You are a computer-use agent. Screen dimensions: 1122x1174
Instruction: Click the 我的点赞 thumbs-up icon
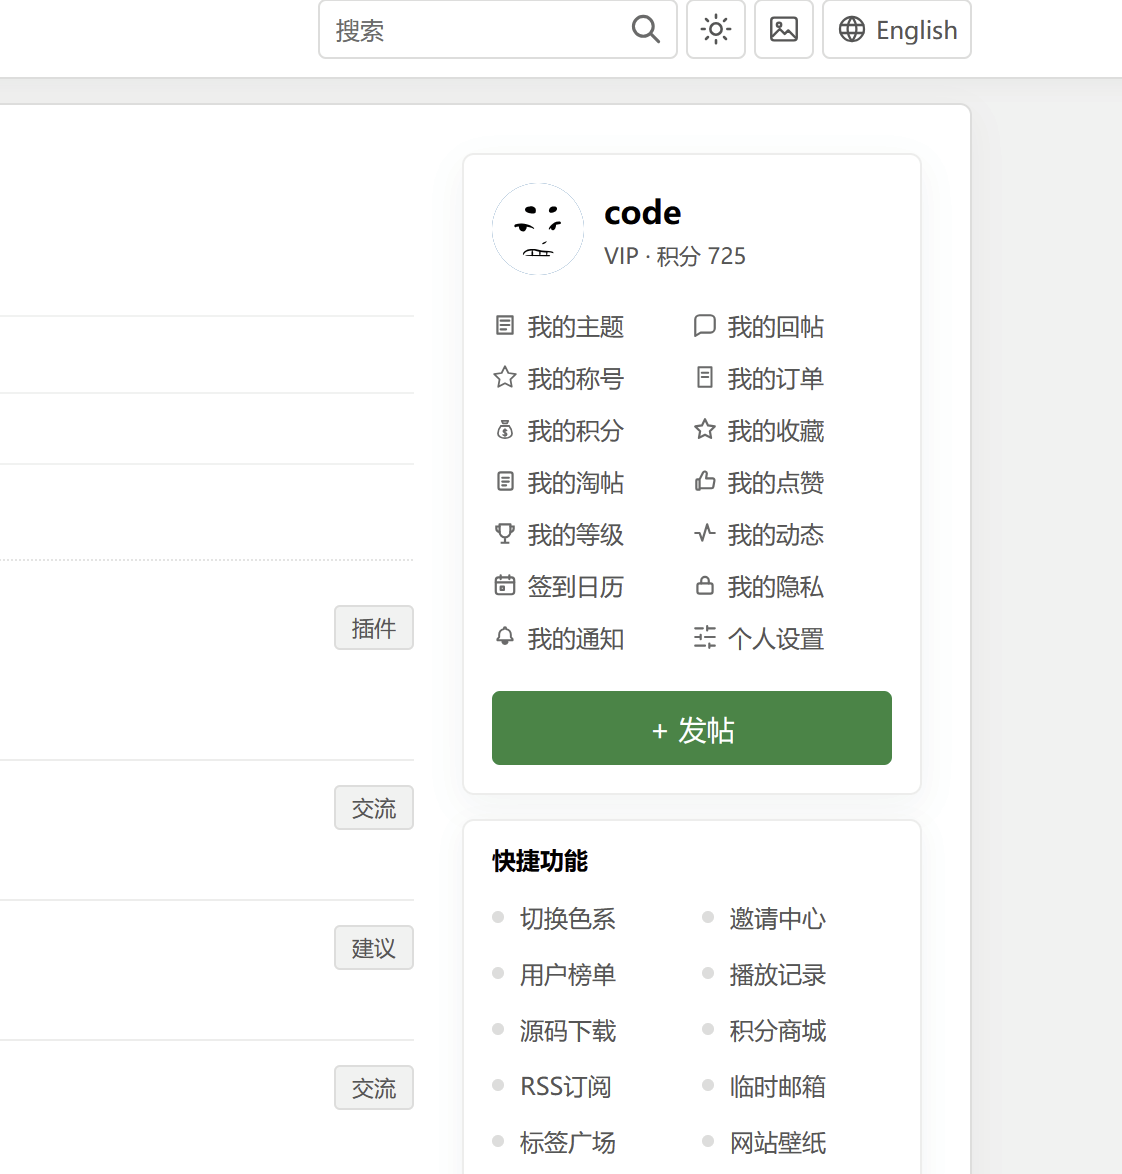coord(704,481)
